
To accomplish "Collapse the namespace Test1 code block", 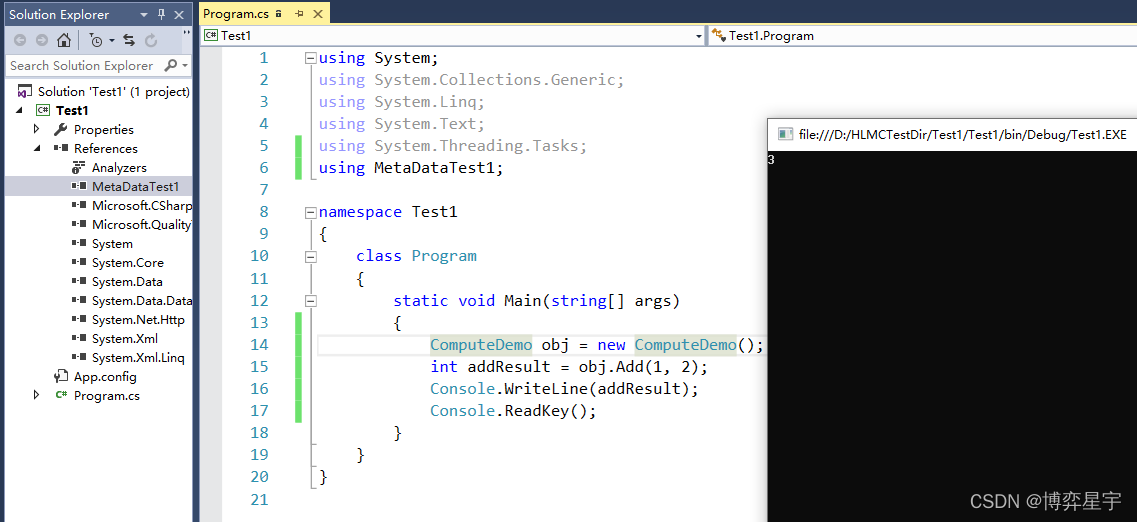I will pos(310,212).
